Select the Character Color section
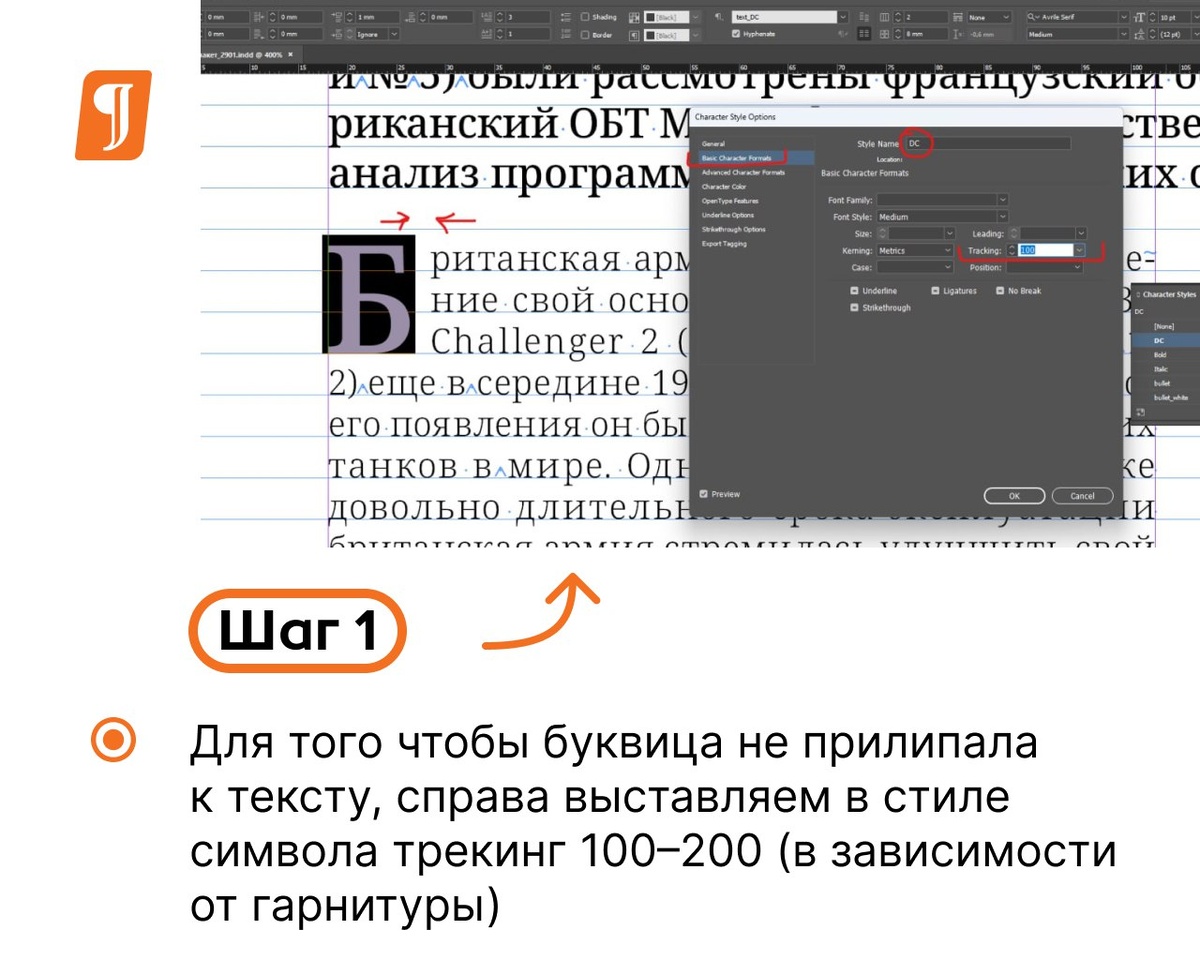This screenshot has width=1200, height=960. tap(724, 187)
